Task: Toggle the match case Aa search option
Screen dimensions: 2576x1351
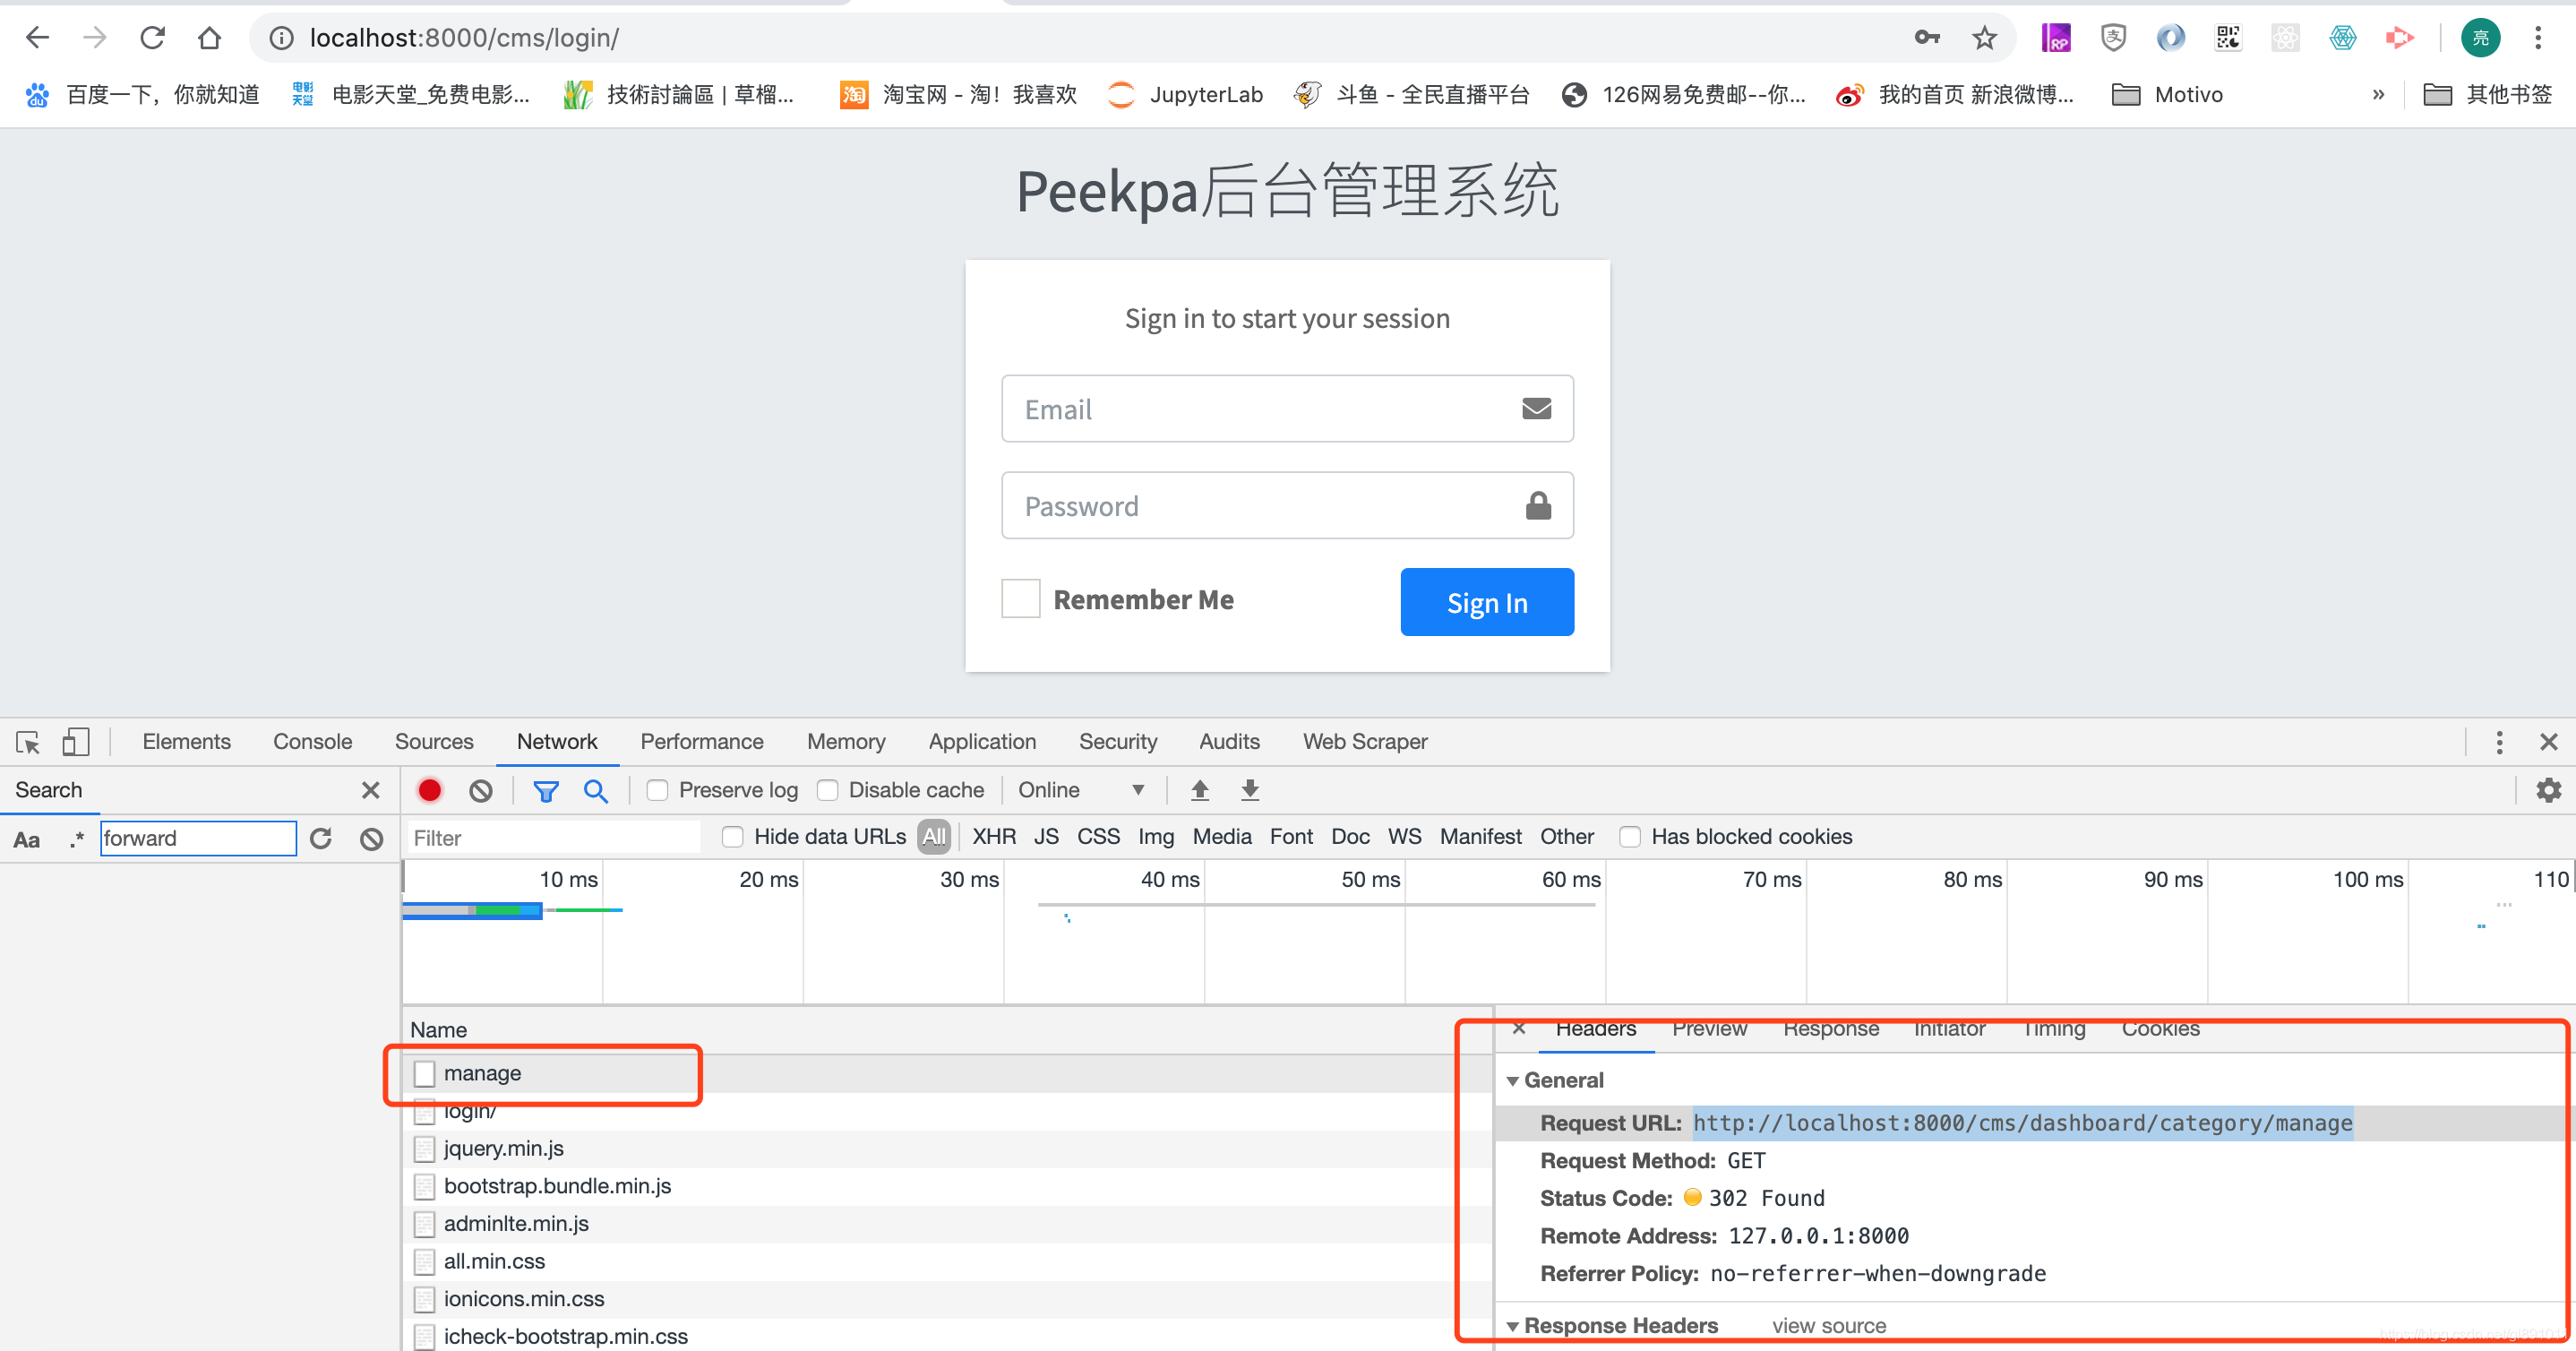Action: coord(27,839)
